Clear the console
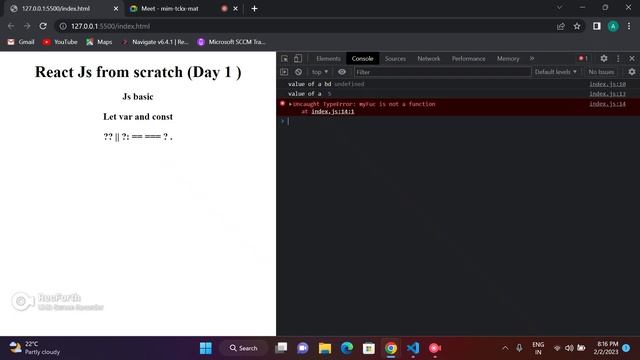640x360 pixels. [298, 72]
